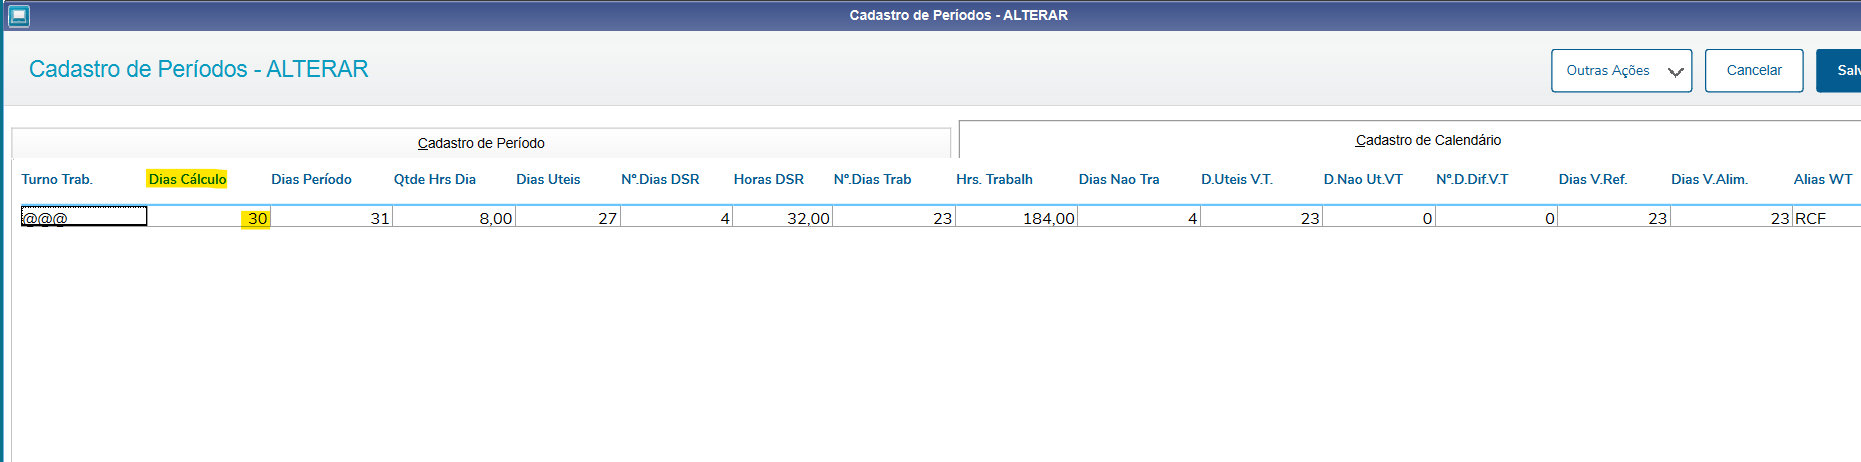Switch to the Cadastro de Calendário tab
The image size is (1861, 462).
click(1410, 140)
